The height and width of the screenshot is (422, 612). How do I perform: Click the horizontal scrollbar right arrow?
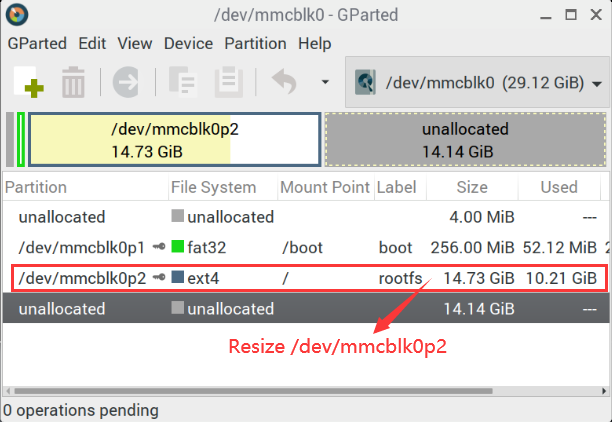(604, 391)
